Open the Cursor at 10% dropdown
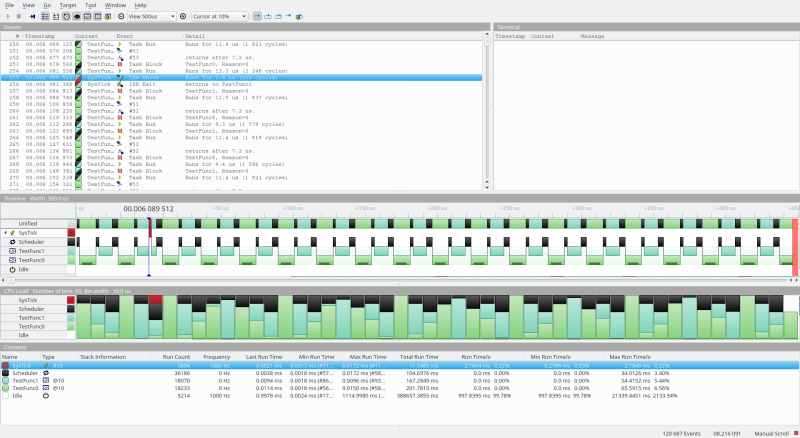 220,16
